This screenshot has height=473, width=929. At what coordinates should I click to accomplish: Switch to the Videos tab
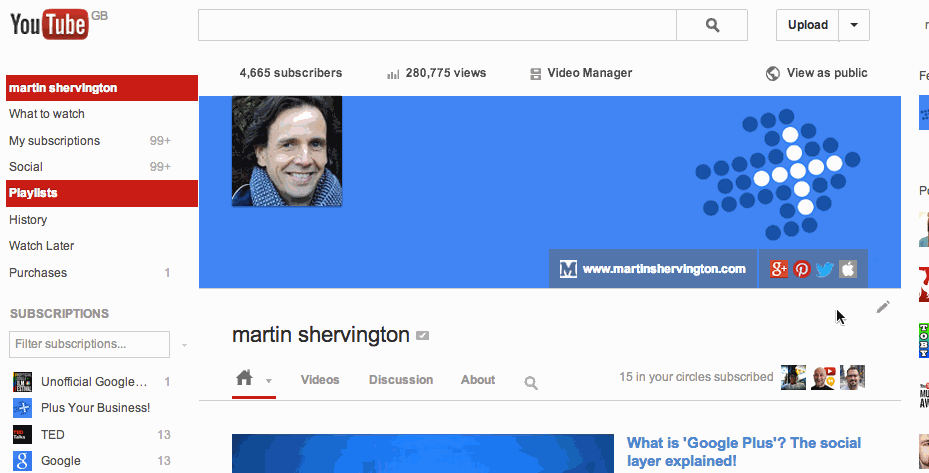[320, 380]
